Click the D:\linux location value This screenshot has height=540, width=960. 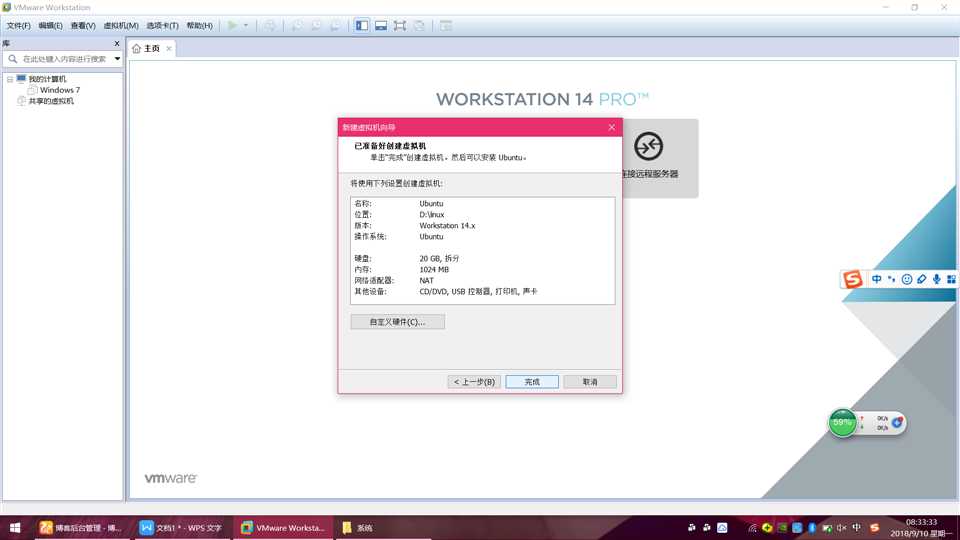(432, 214)
